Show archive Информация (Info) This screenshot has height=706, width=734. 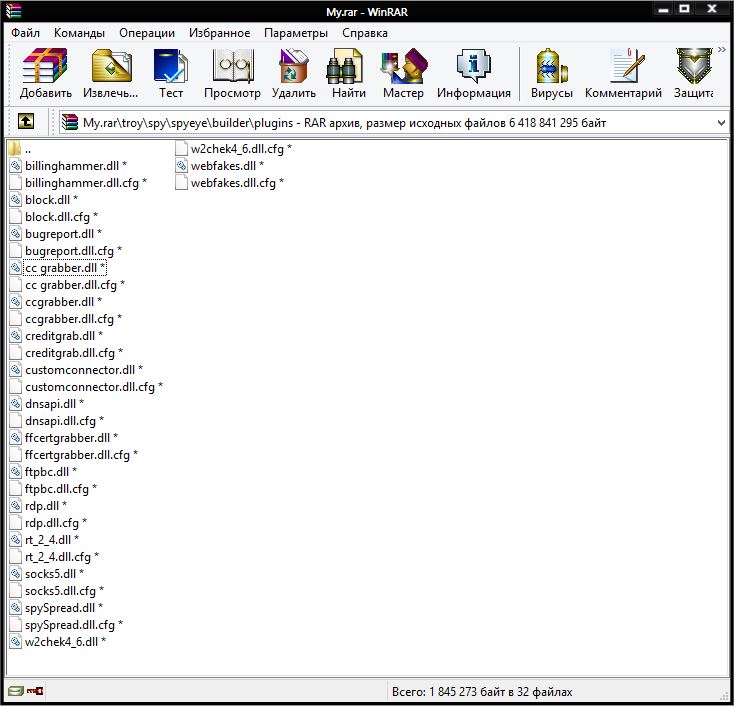coord(474,73)
